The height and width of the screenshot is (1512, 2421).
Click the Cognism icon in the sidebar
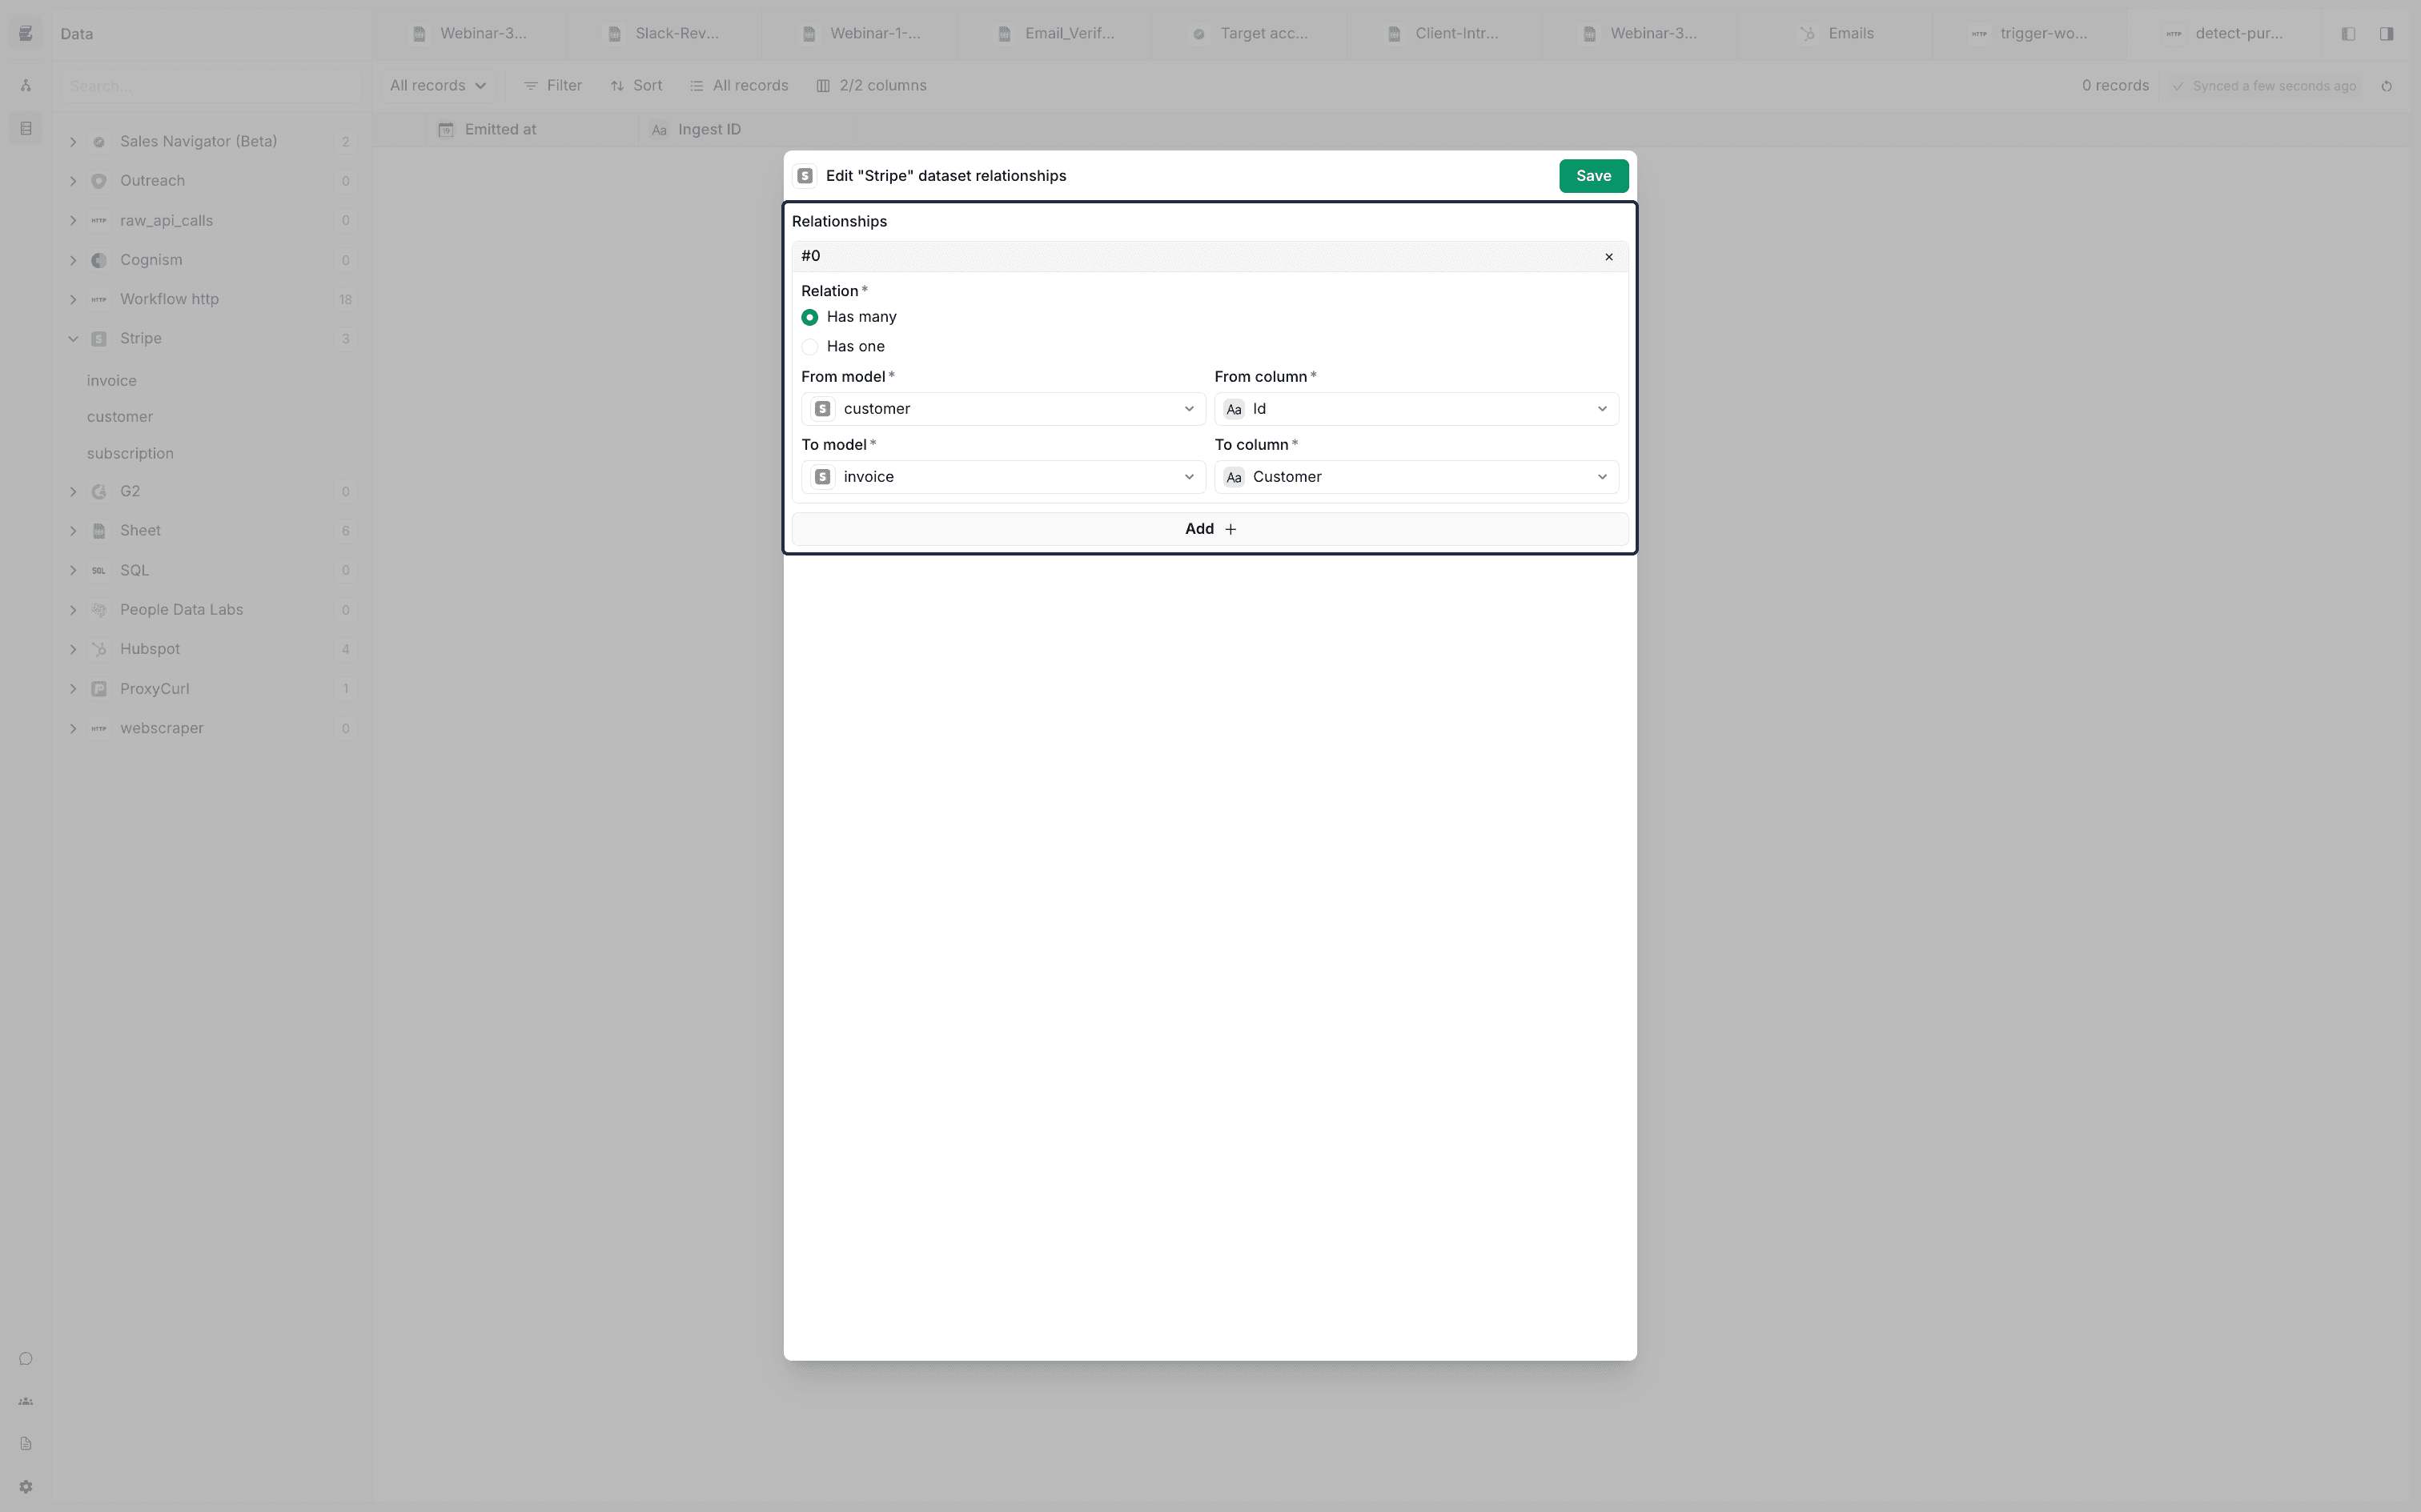[x=99, y=260]
